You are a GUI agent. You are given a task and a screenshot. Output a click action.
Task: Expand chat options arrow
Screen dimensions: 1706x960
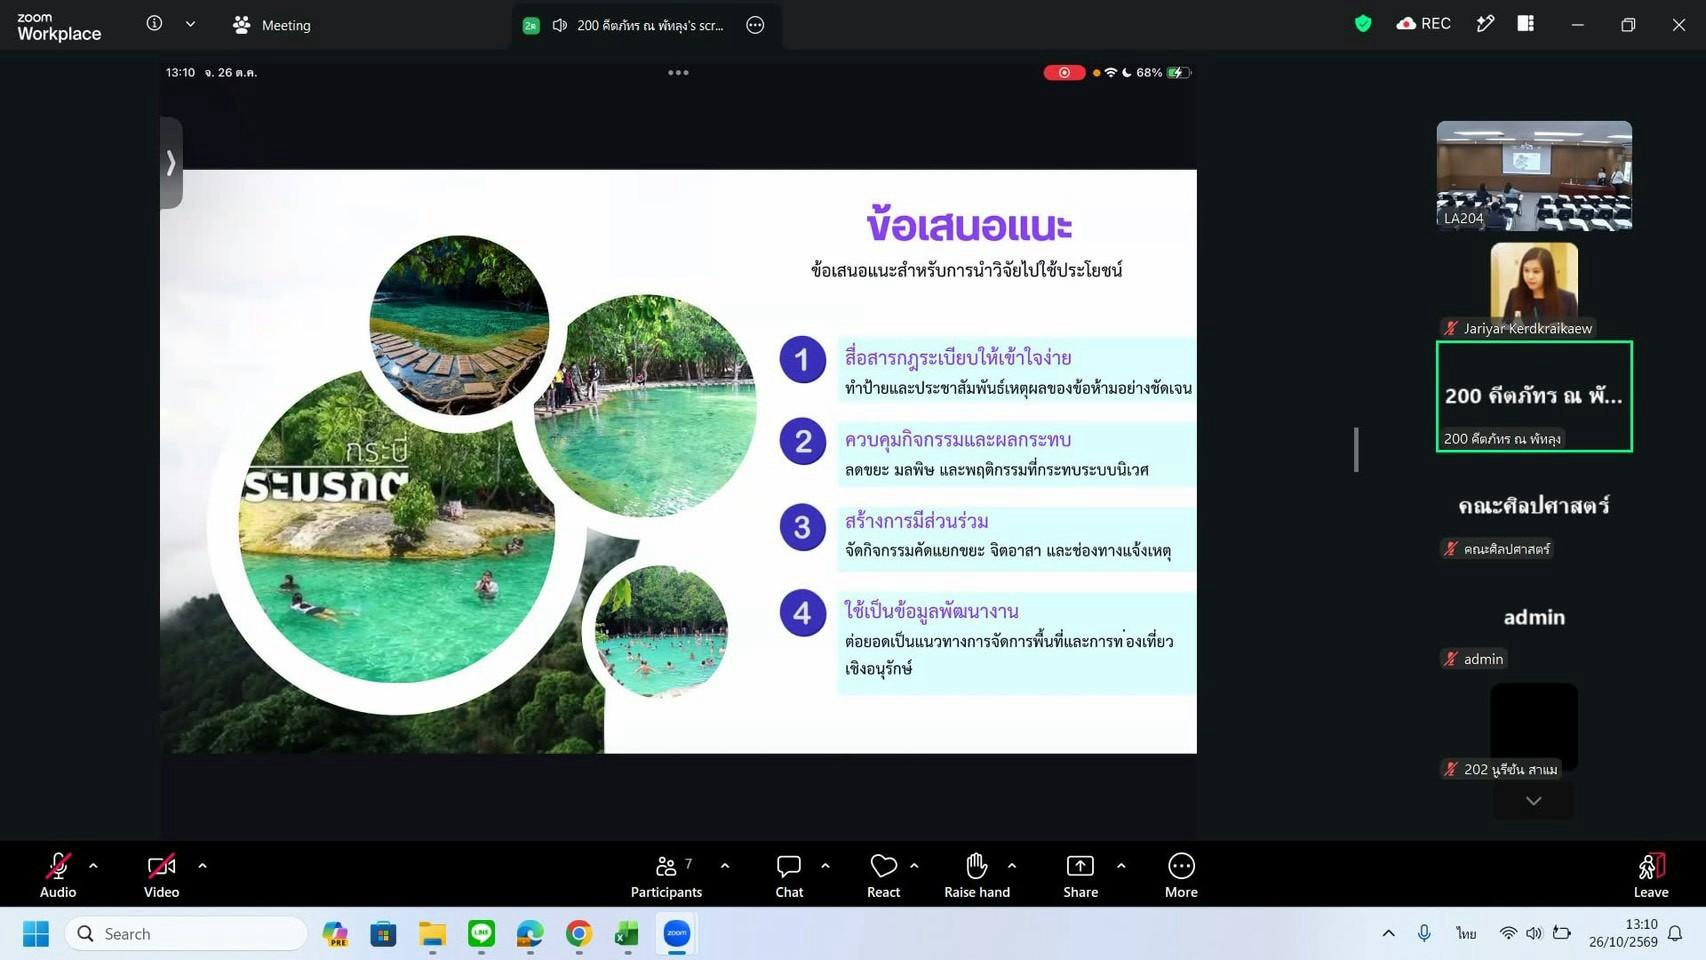click(x=825, y=866)
